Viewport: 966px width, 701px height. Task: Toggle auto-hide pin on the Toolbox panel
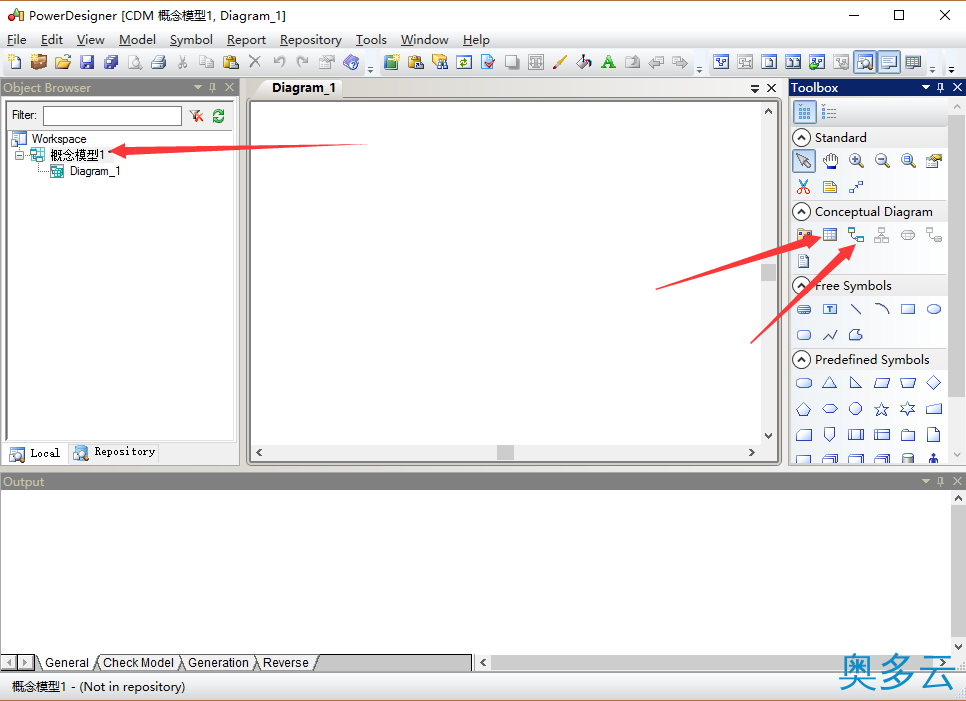pos(941,87)
